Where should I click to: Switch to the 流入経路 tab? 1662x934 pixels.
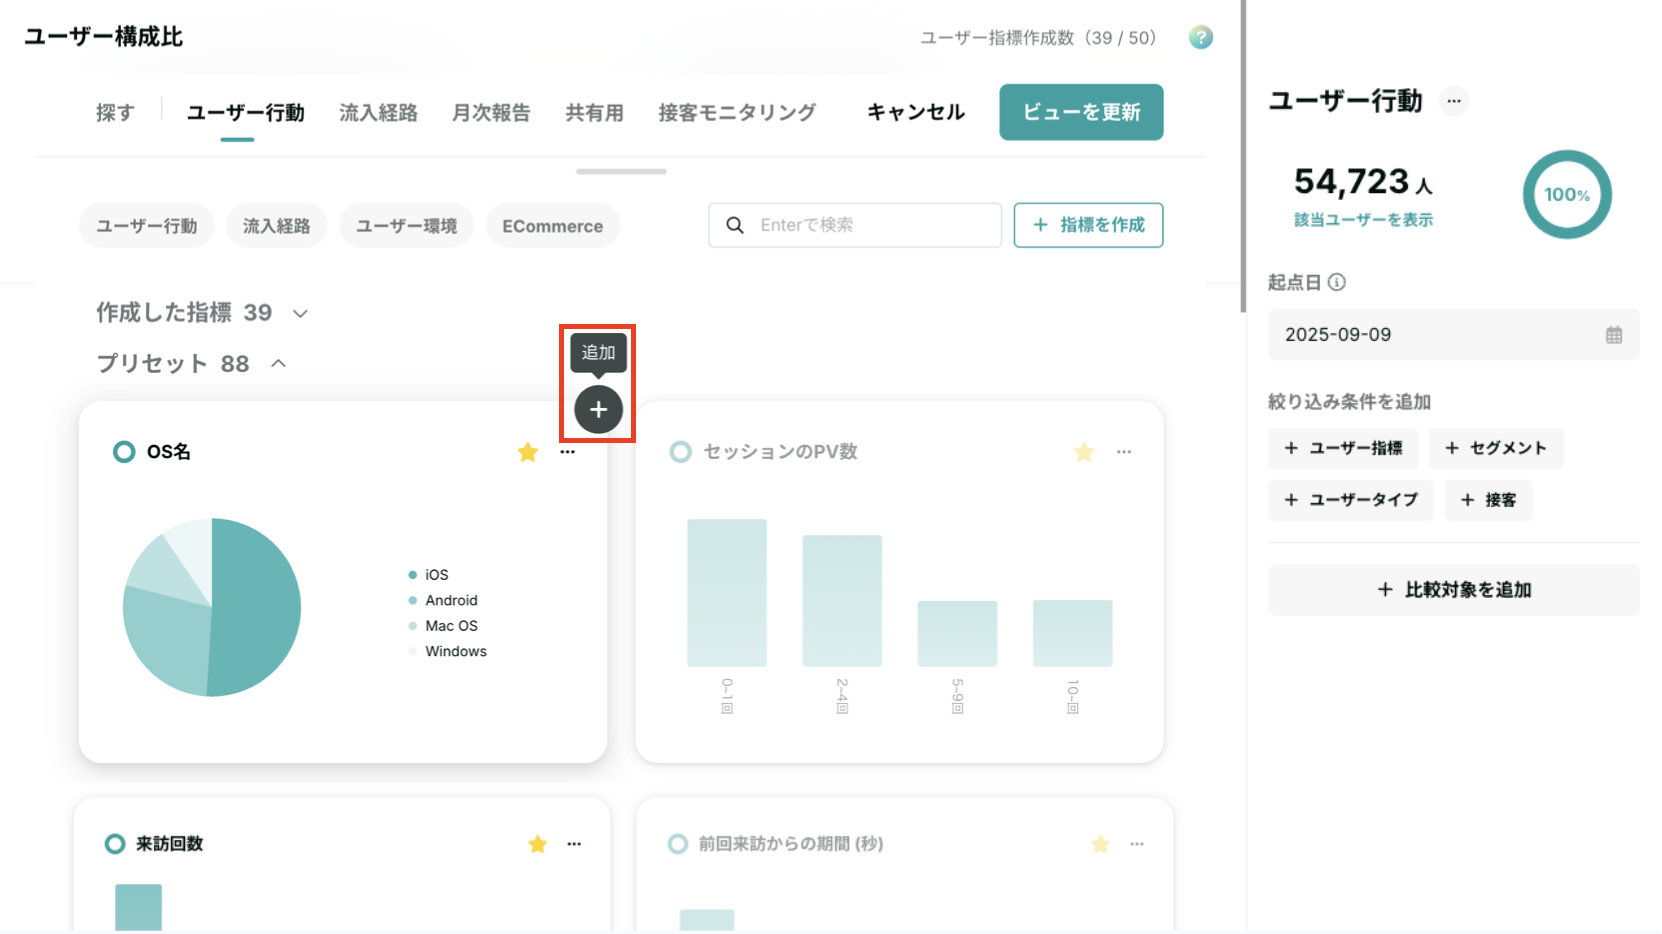[378, 113]
